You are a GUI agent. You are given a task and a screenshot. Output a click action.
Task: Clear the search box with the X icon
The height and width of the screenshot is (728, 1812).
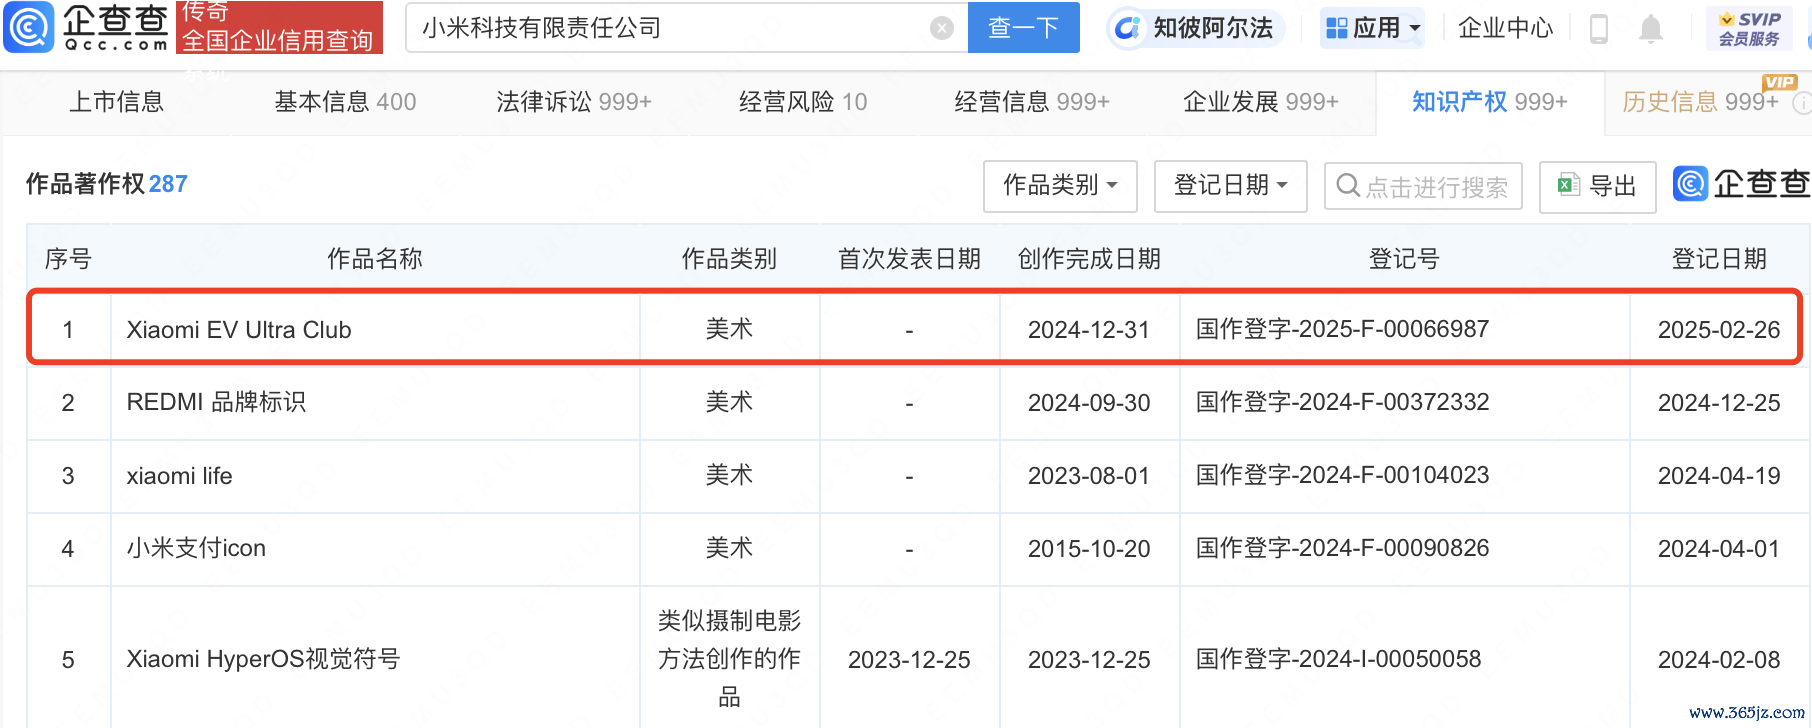(x=941, y=28)
